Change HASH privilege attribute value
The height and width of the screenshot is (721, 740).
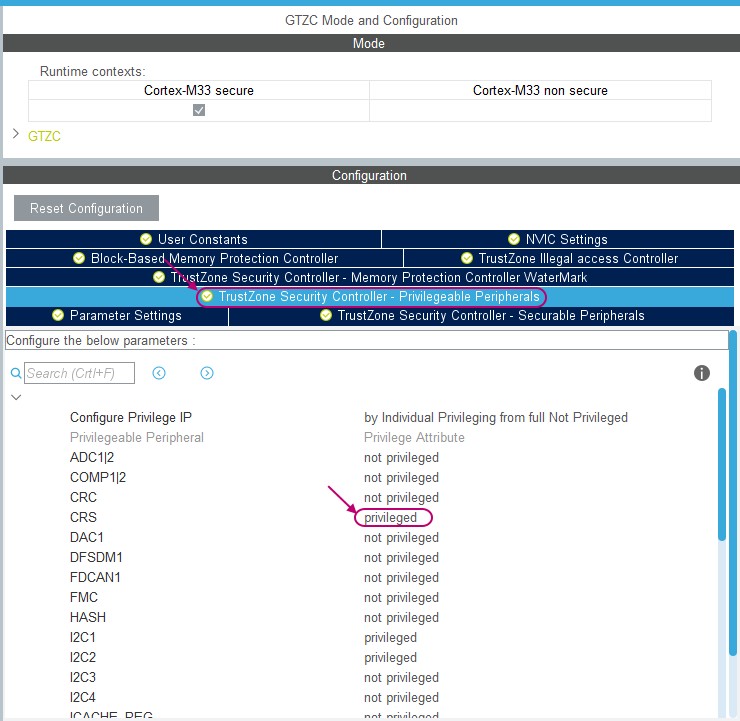point(401,618)
